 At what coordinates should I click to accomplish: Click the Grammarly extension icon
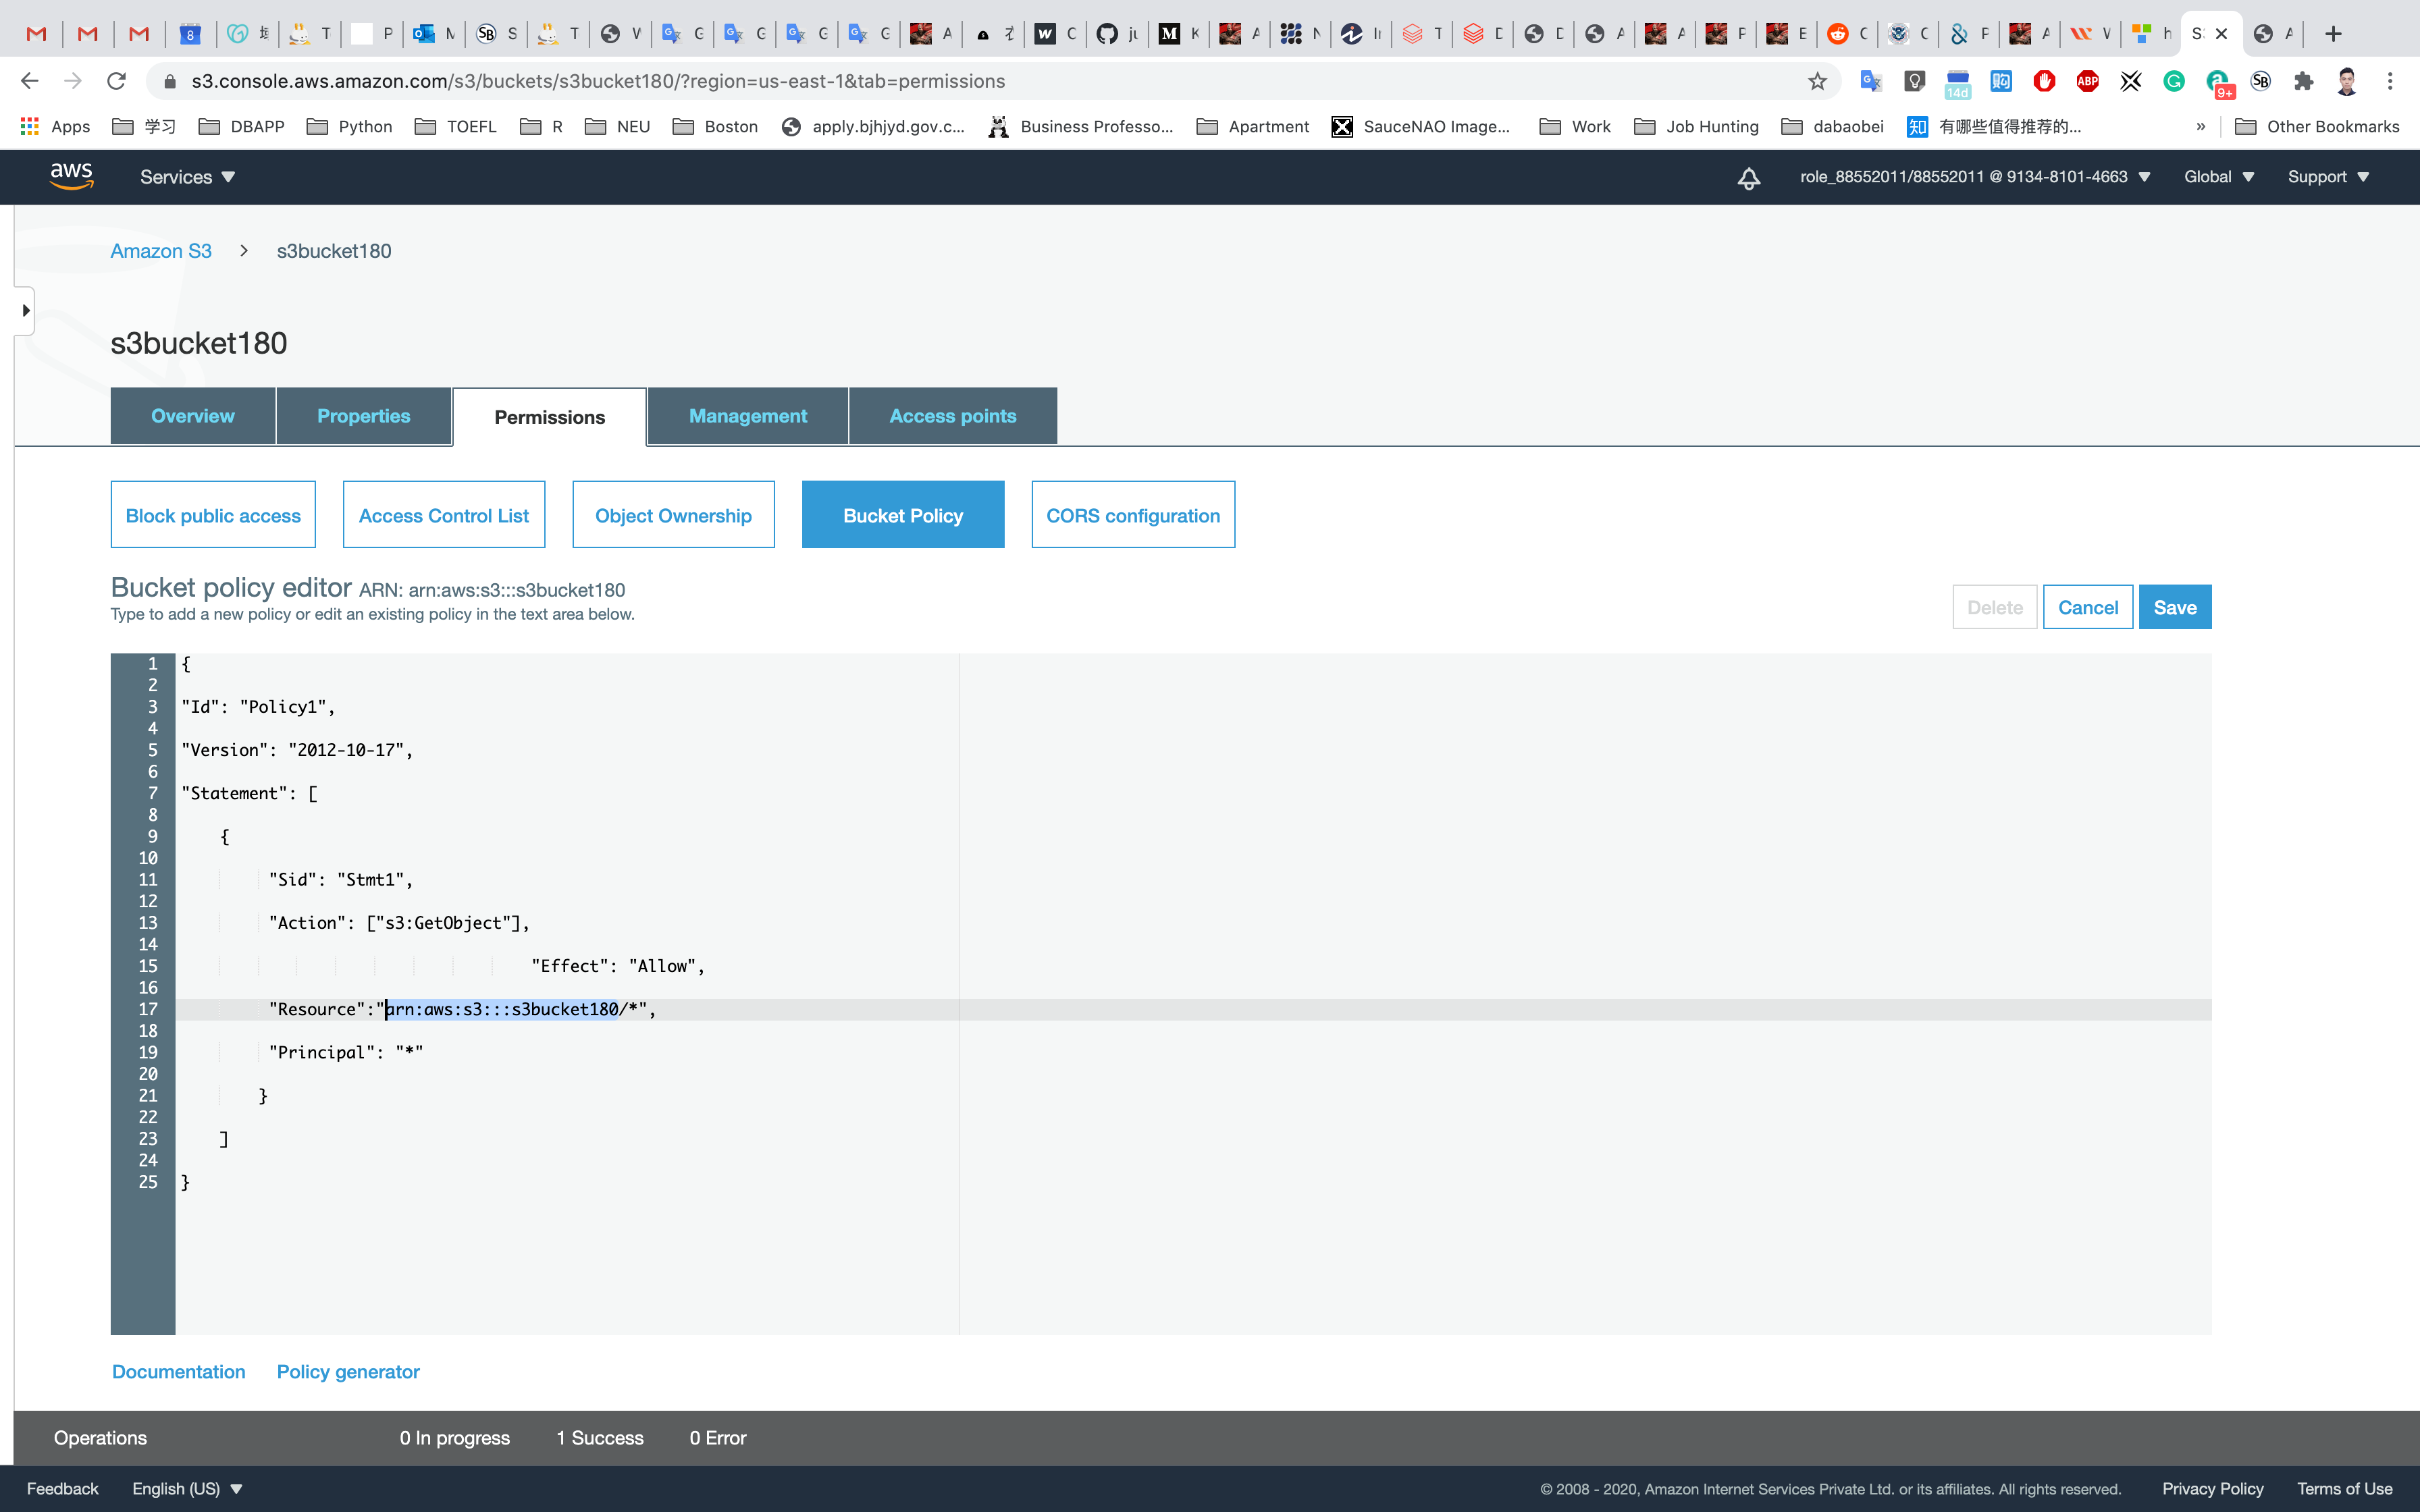click(x=2173, y=81)
